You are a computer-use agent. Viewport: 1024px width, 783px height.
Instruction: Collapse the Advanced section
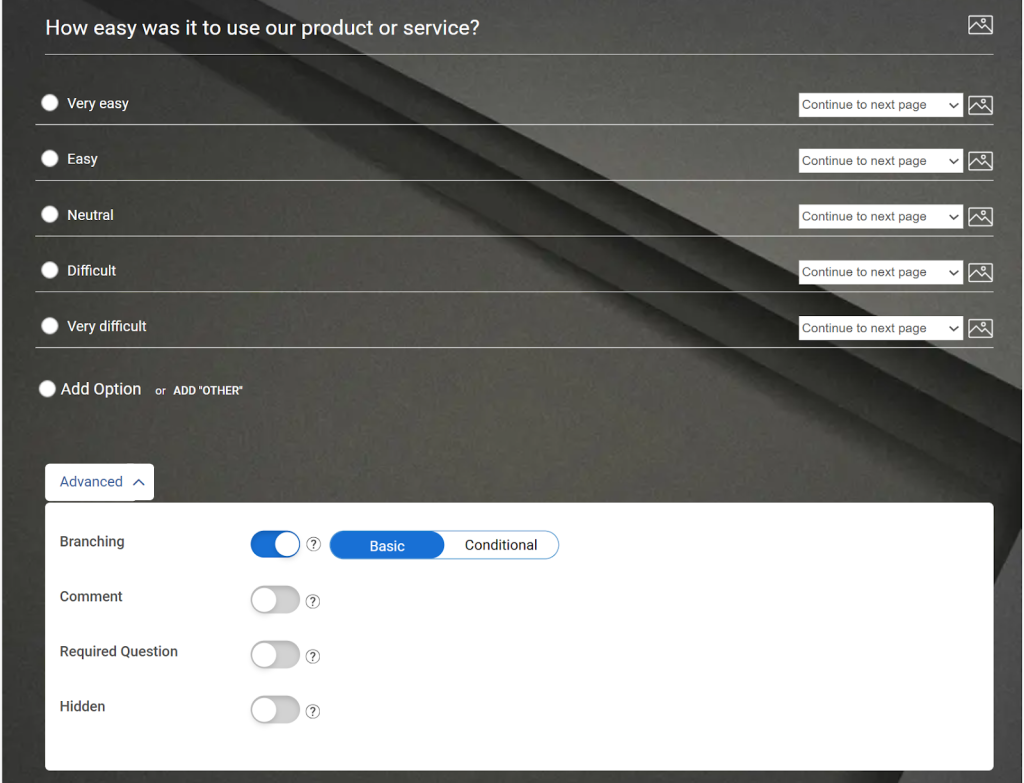click(x=99, y=481)
